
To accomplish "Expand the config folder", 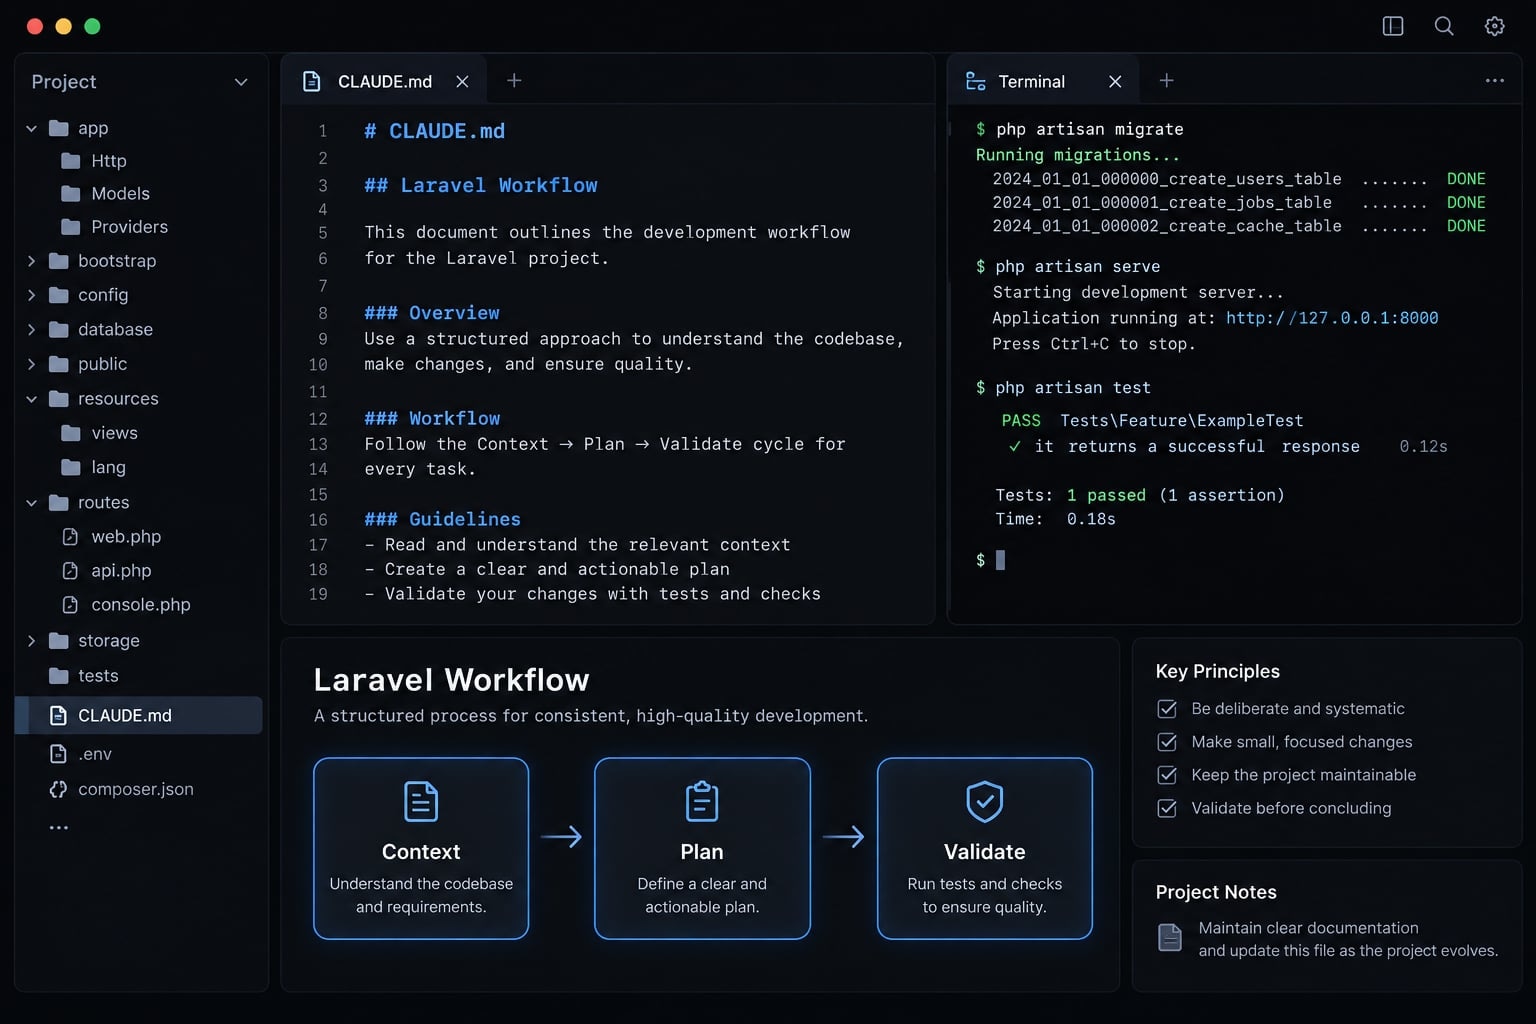I will [x=31, y=295].
